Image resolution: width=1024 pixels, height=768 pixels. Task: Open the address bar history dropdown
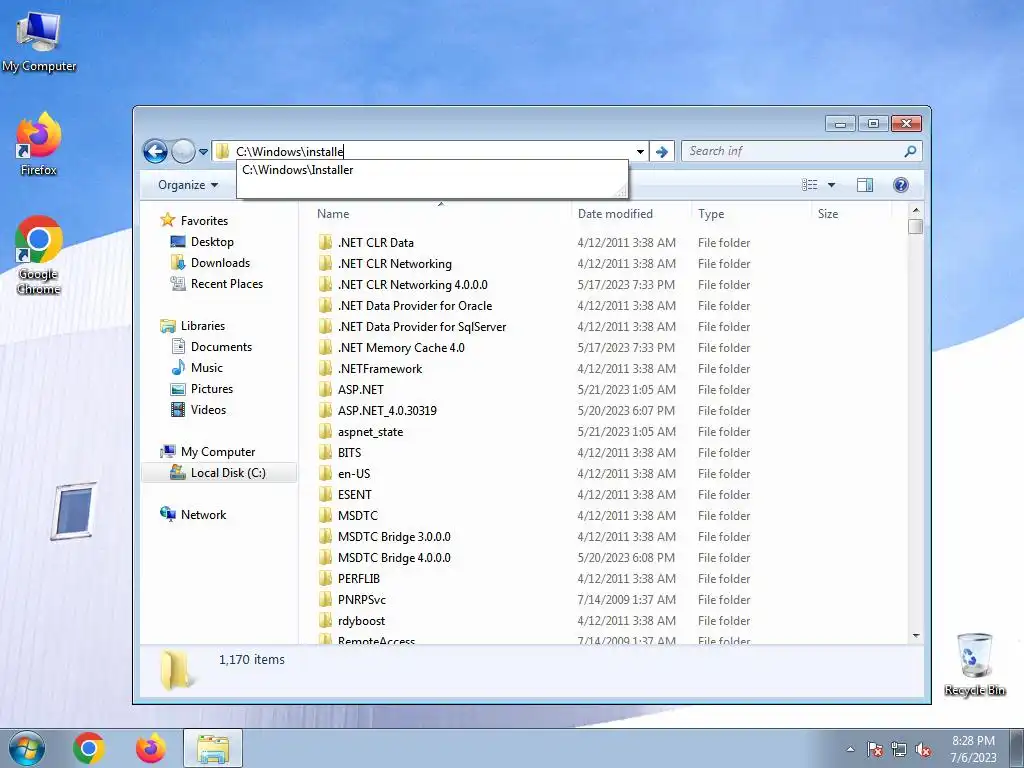pyautogui.click(x=640, y=152)
